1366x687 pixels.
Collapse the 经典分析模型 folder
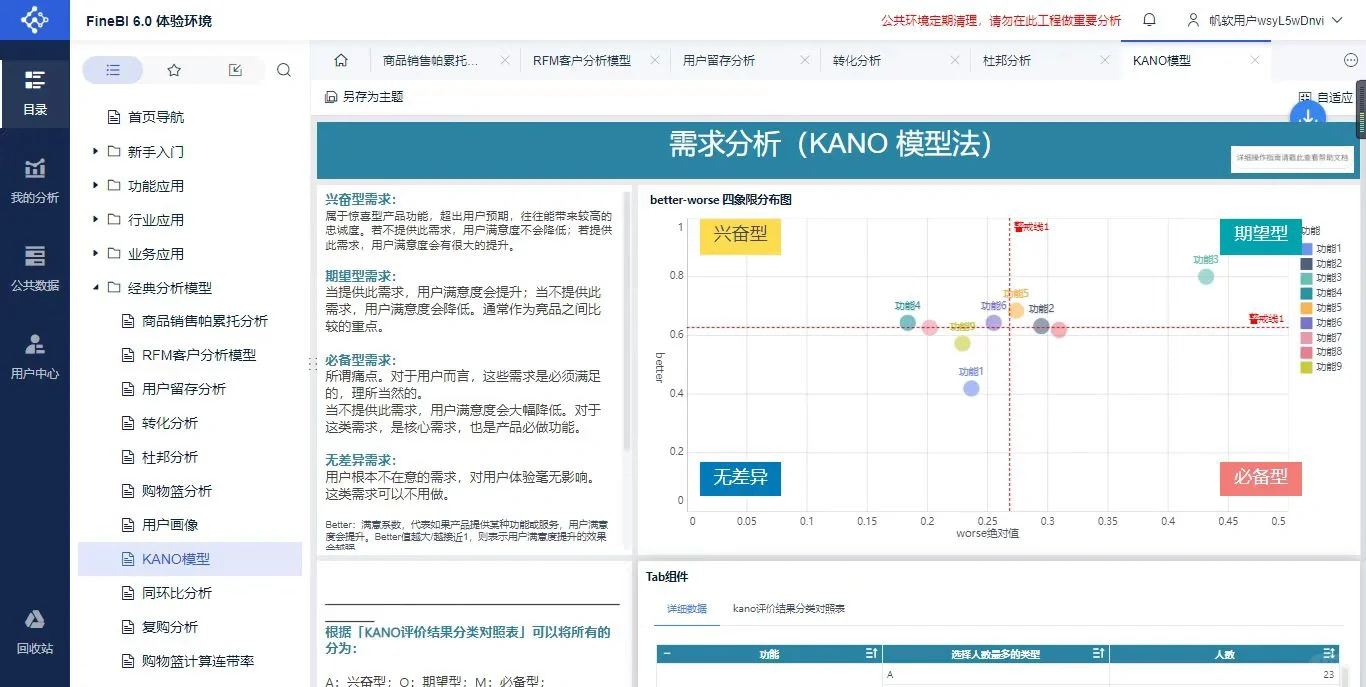[x=98, y=287]
